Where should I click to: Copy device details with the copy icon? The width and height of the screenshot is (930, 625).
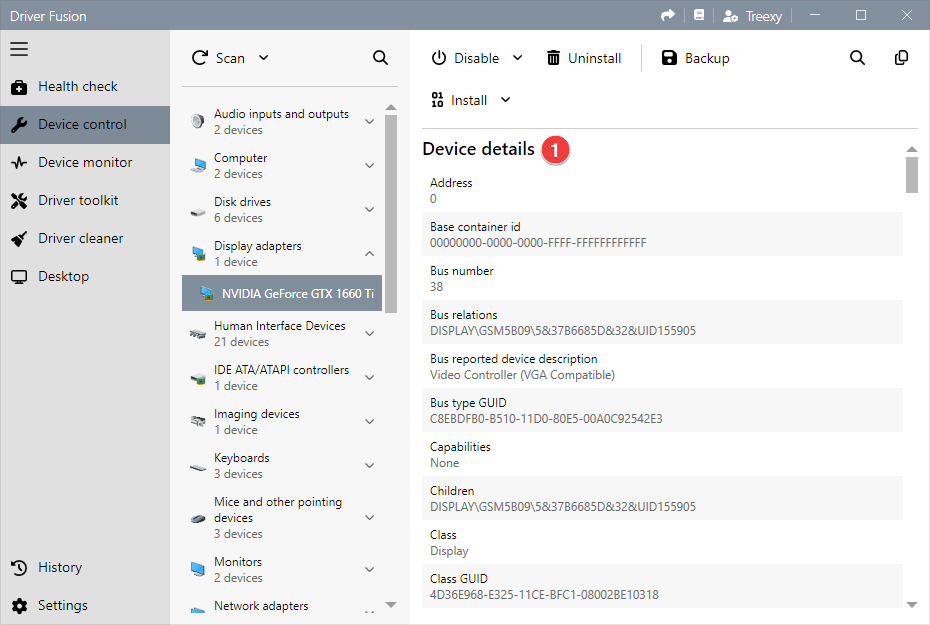(901, 58)
